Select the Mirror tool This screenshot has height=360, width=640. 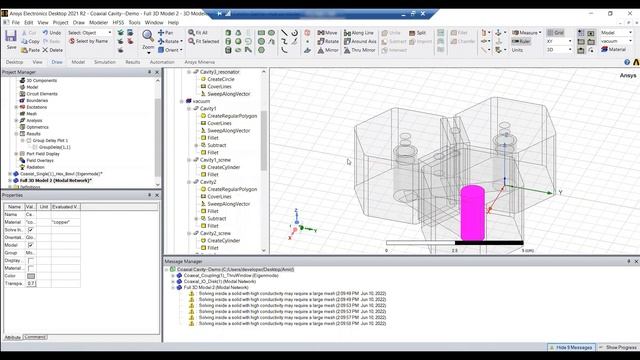pos(328,50)
